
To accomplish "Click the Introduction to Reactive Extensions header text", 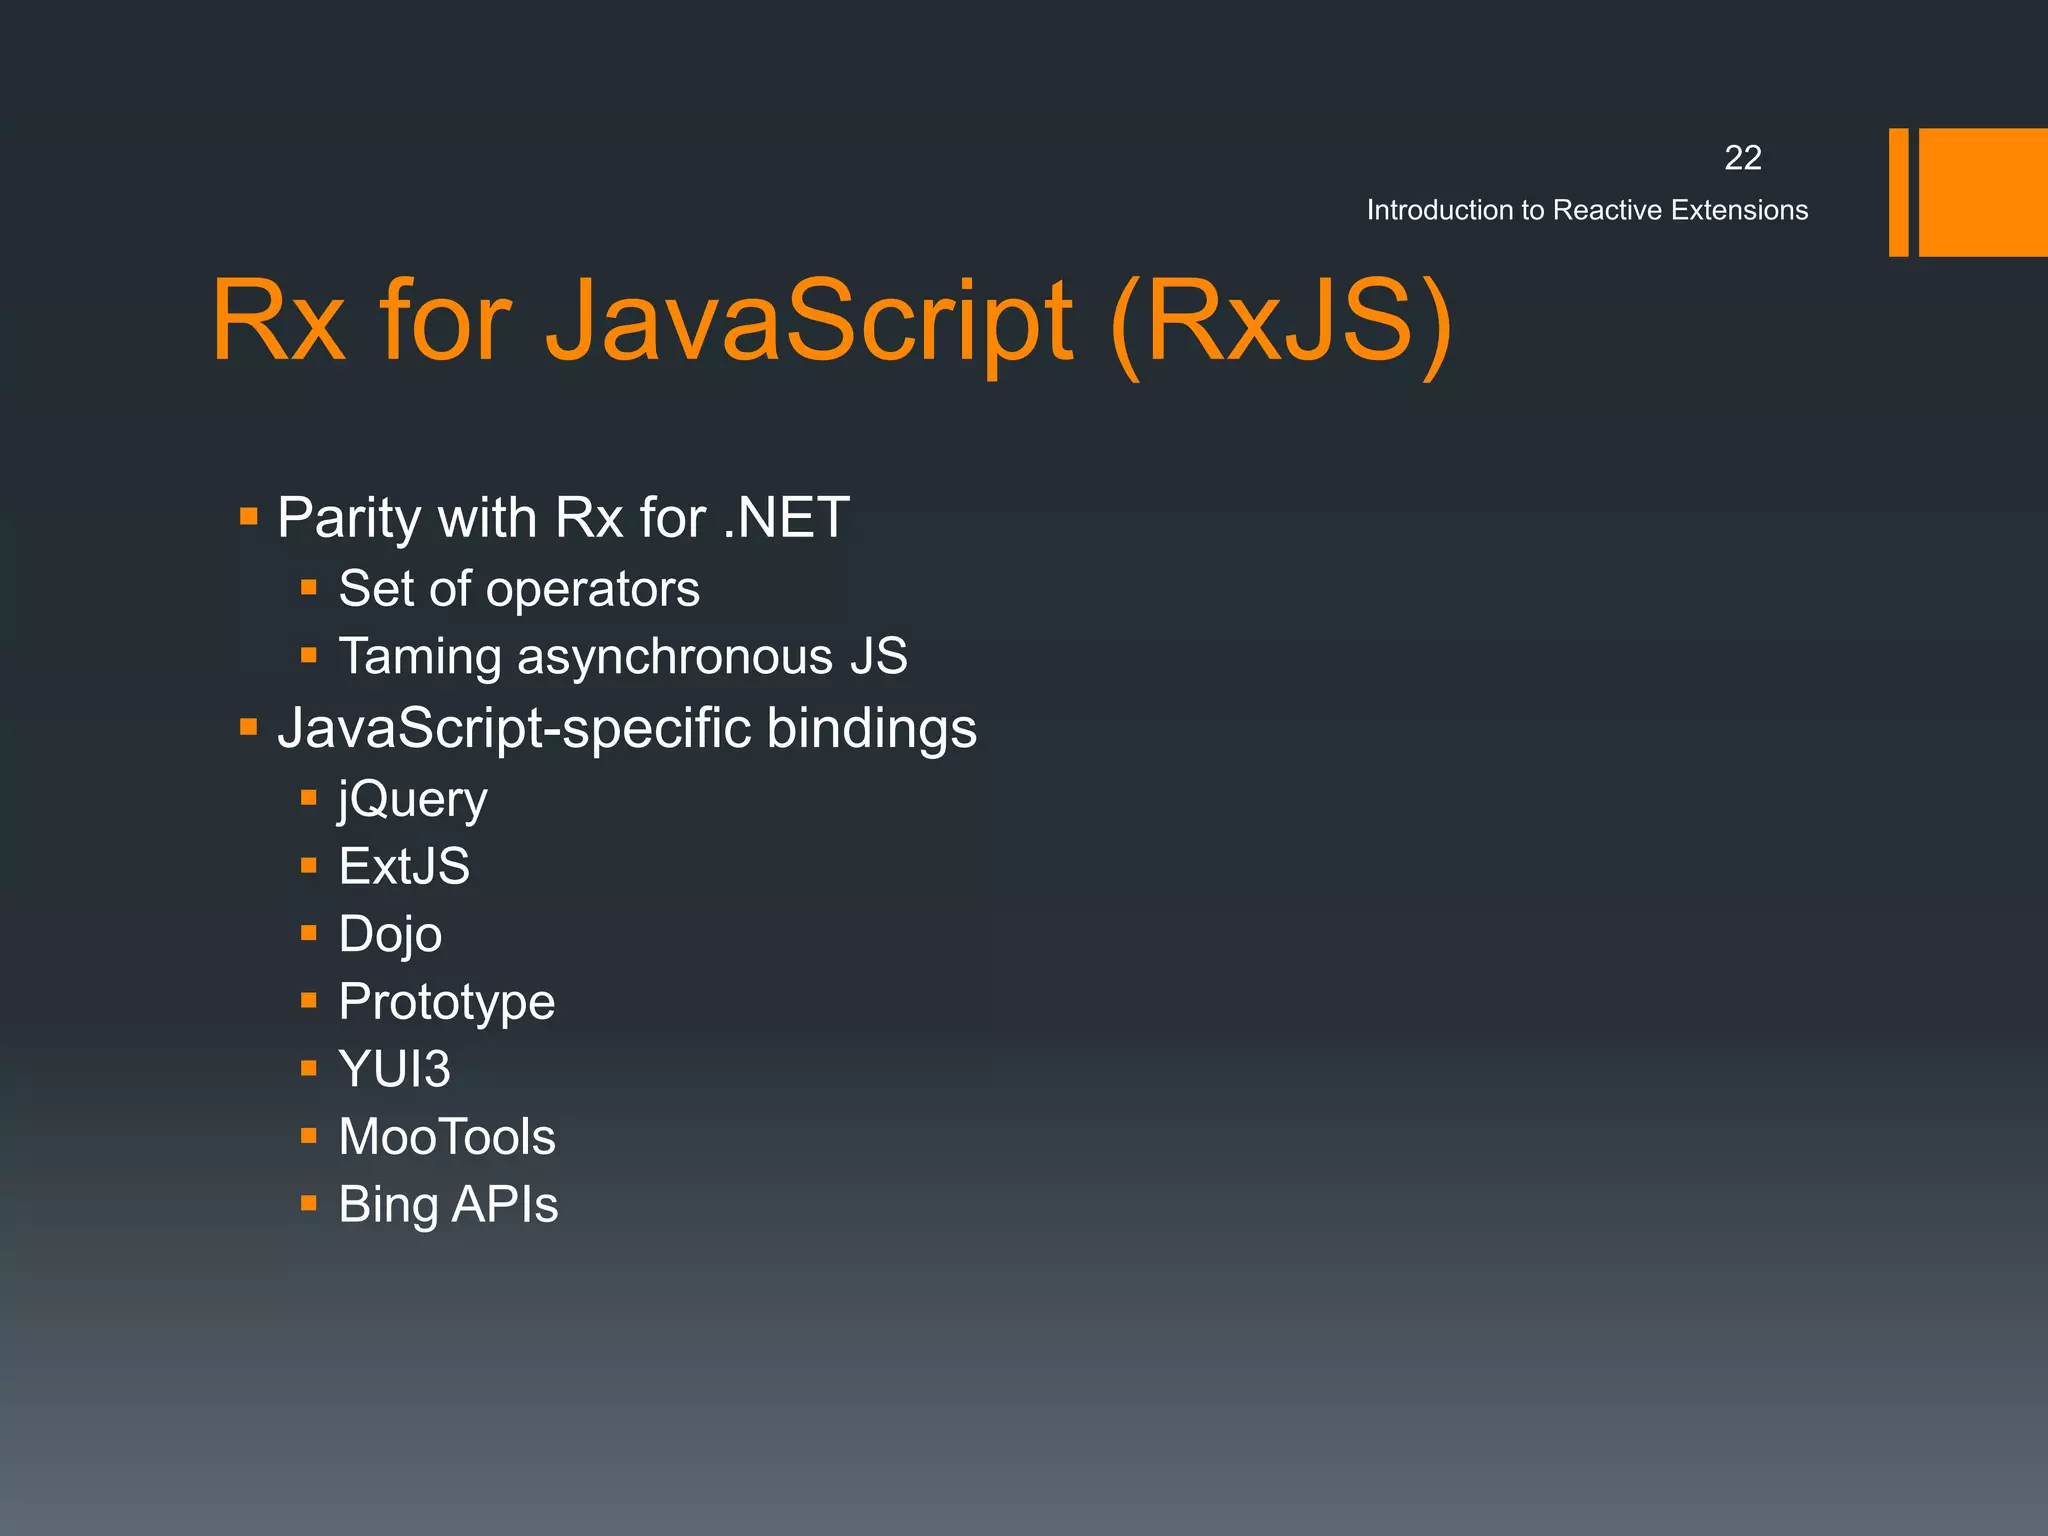I will click(1587, 210).
